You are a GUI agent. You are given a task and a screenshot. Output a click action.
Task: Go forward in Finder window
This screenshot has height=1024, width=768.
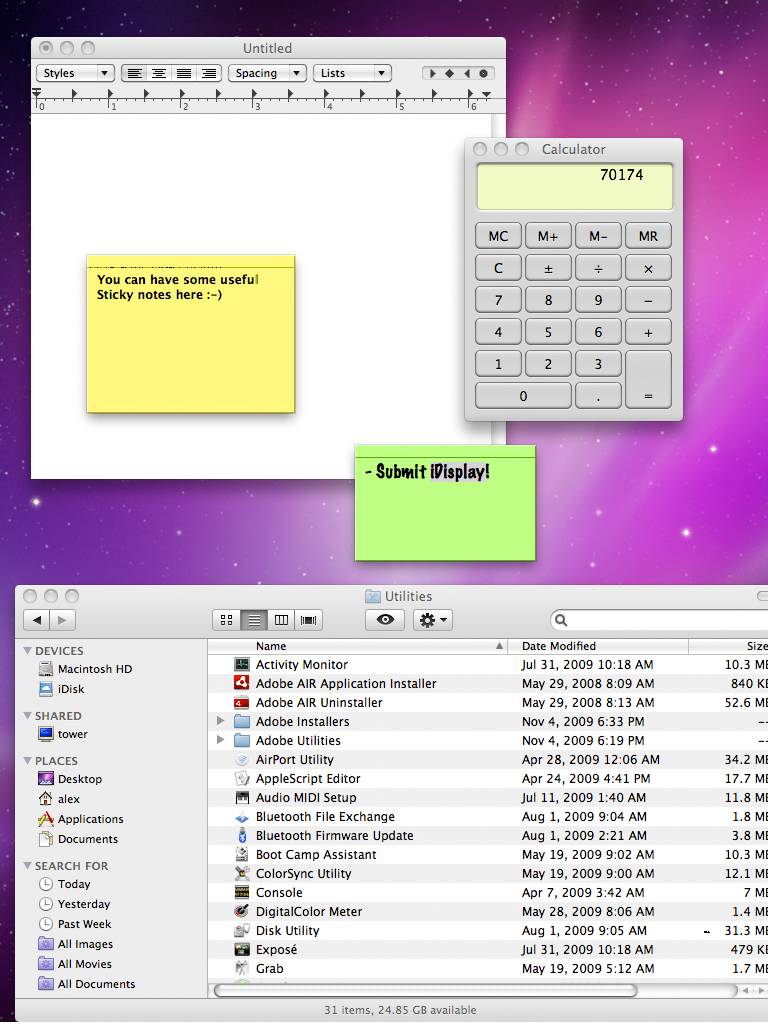(63, 620)
